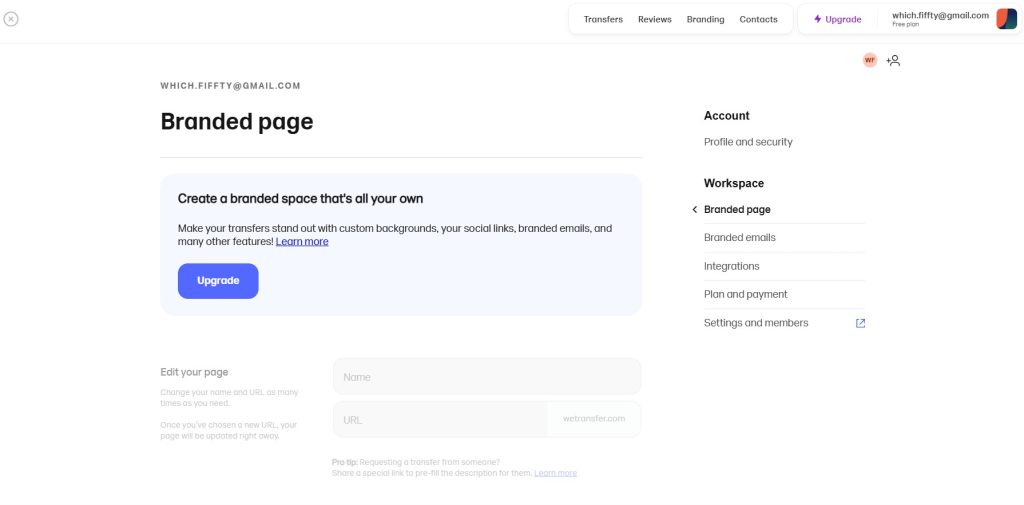
Task: Open Integrations settings
Action: click(731, 267)
